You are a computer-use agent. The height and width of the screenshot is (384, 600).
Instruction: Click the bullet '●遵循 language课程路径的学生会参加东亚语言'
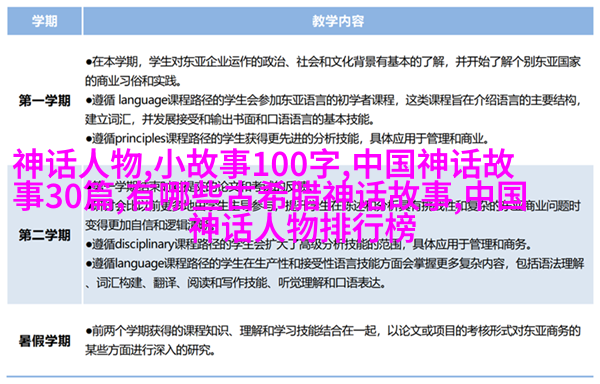click(333, 100)
